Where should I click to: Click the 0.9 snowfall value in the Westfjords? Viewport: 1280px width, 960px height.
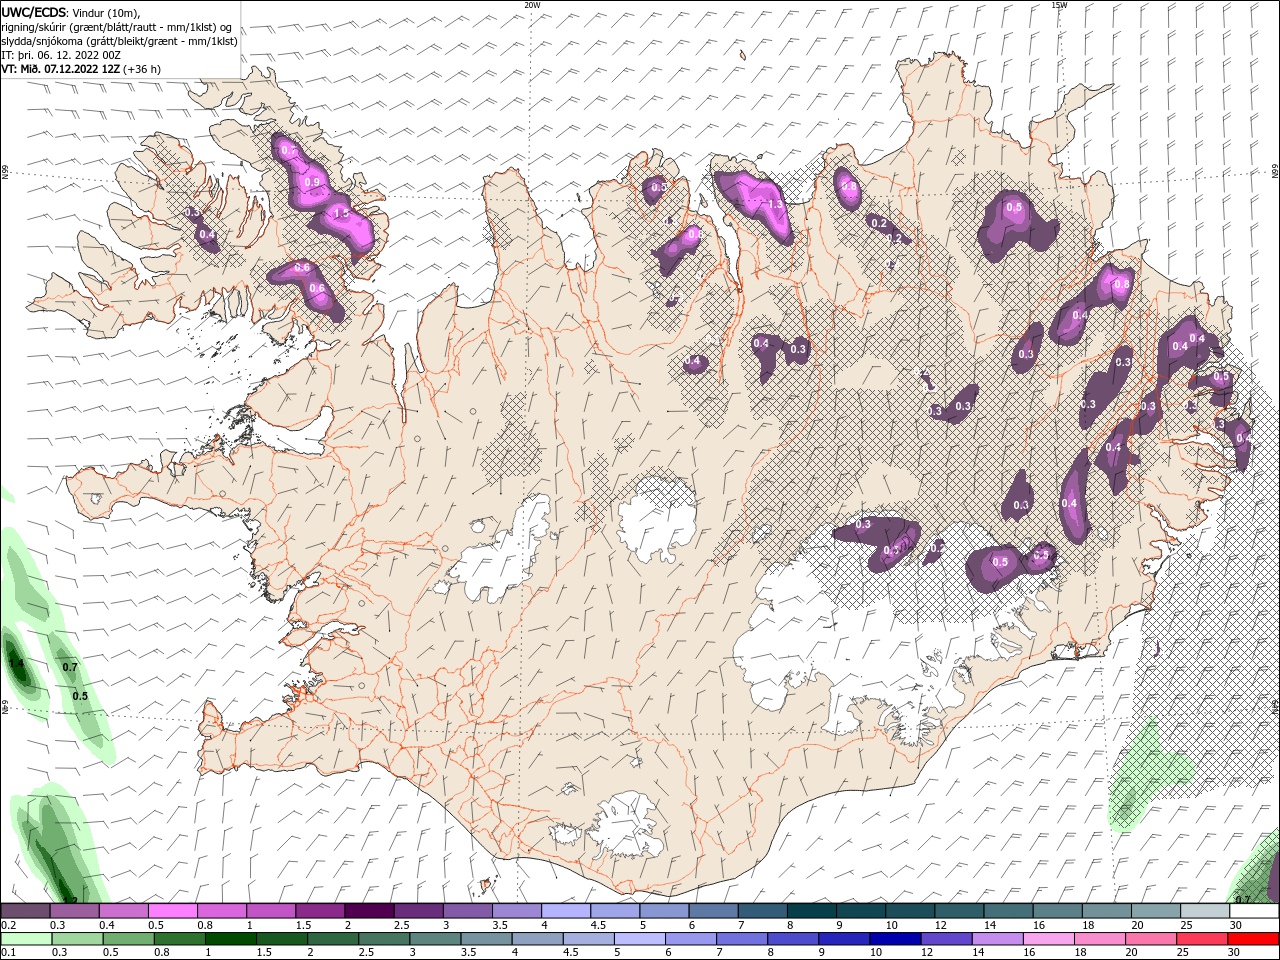pyautogui.click(x=313, y=182)
